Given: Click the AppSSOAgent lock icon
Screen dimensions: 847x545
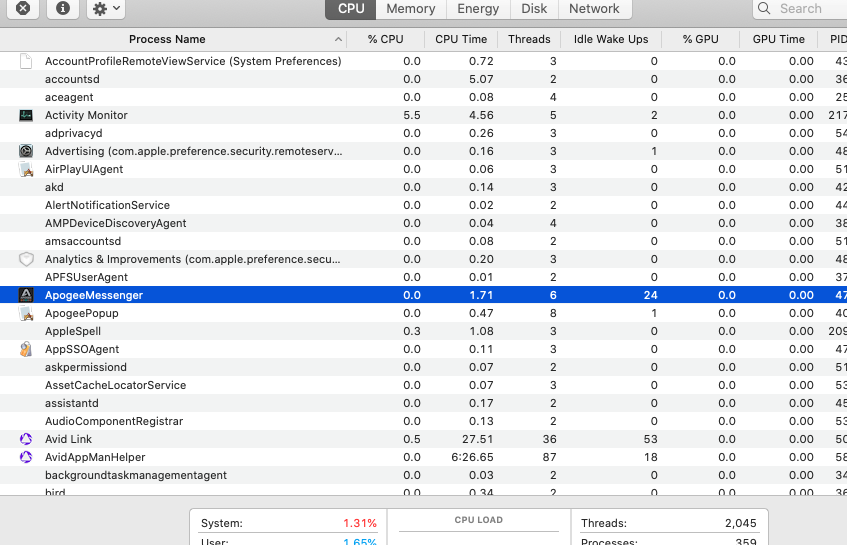Looking at the screenshot, I should [26, 349].
